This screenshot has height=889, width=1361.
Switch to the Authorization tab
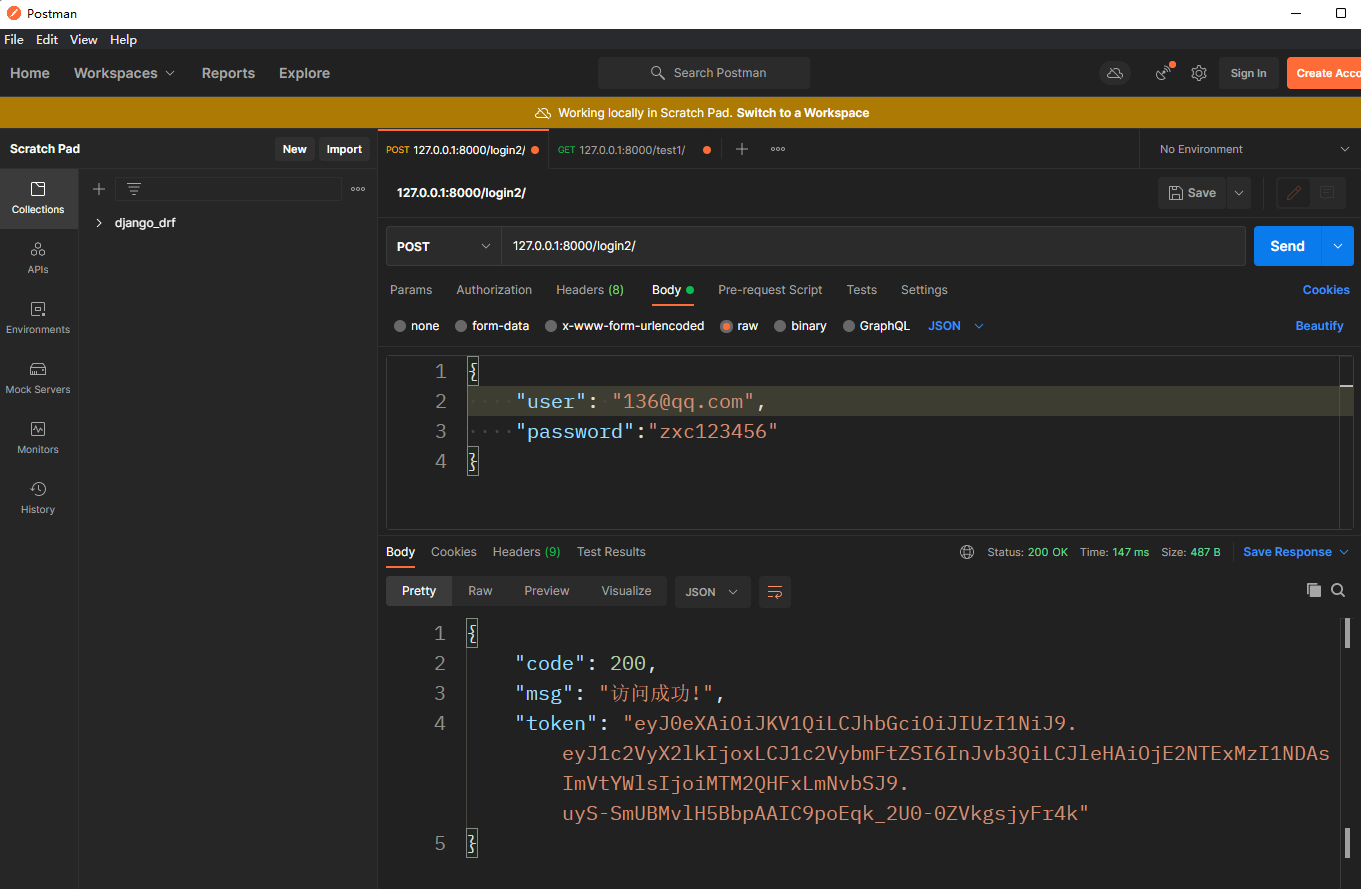coord(494,290)
